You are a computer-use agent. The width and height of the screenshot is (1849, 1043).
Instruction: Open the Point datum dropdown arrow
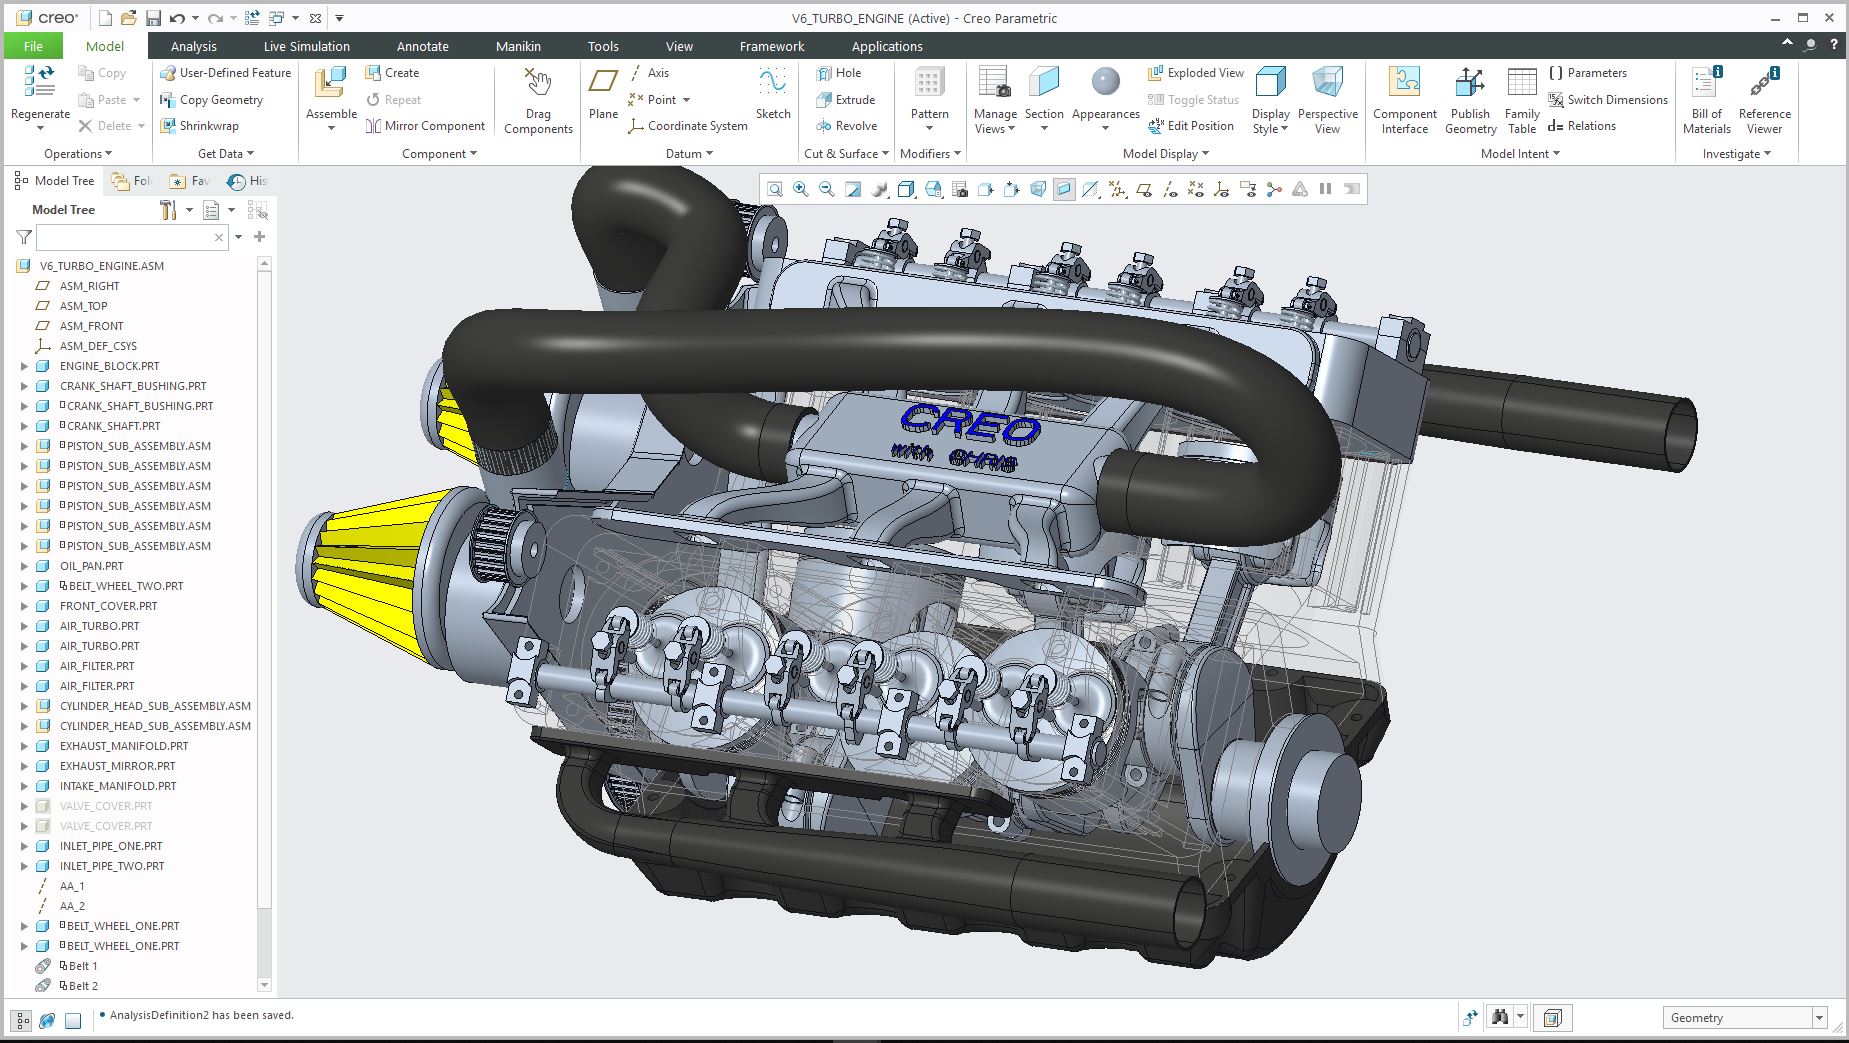686,100
